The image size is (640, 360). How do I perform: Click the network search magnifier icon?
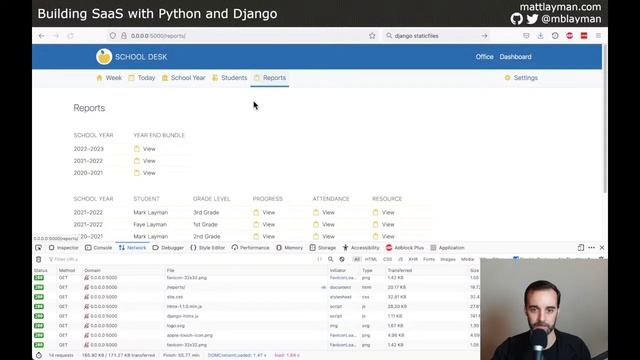coord(331,259)
